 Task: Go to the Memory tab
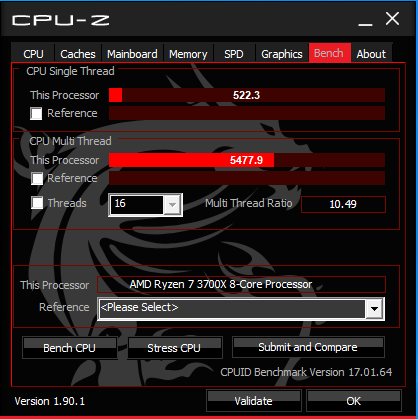tap(188, 54)
